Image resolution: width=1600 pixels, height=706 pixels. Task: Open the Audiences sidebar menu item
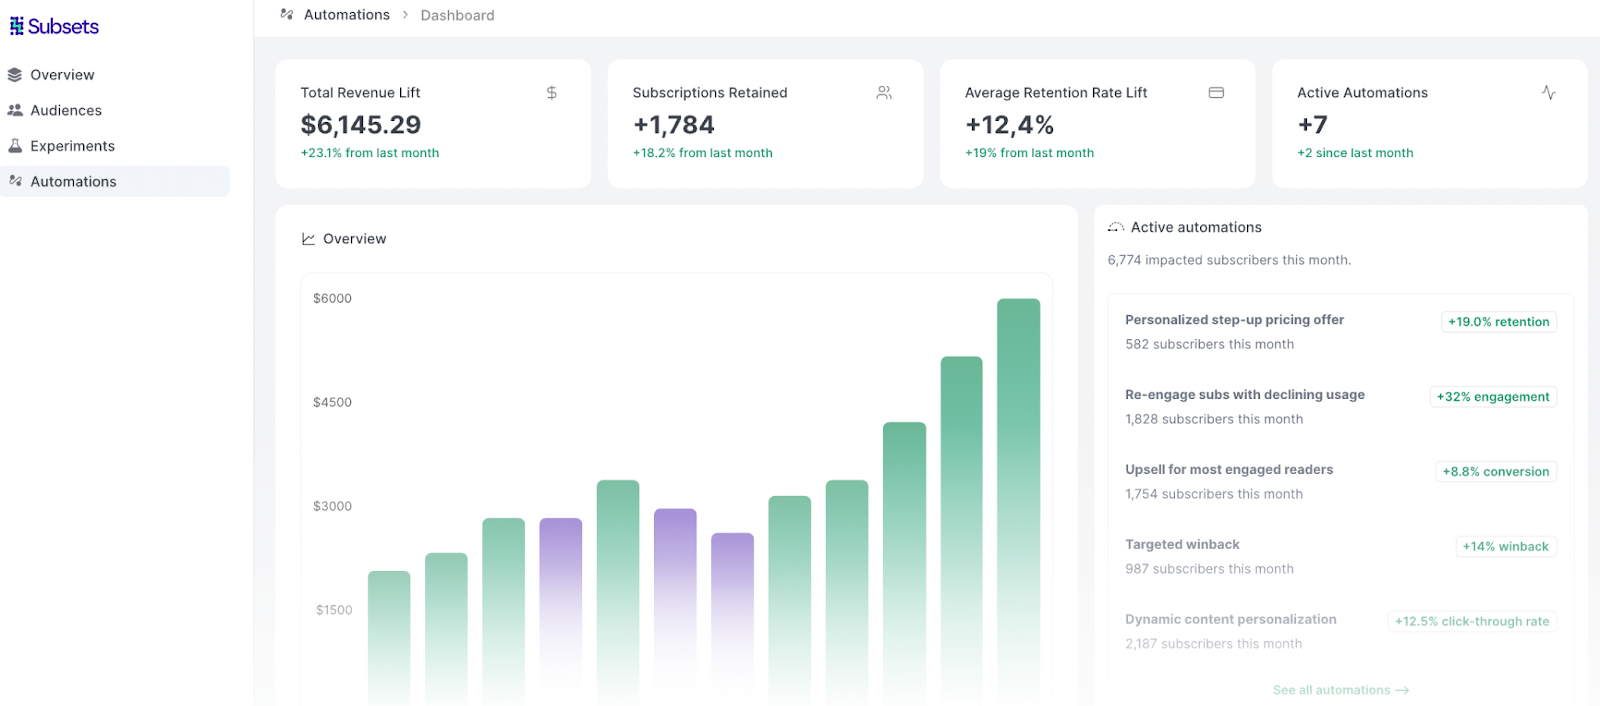tap(115, 110)
